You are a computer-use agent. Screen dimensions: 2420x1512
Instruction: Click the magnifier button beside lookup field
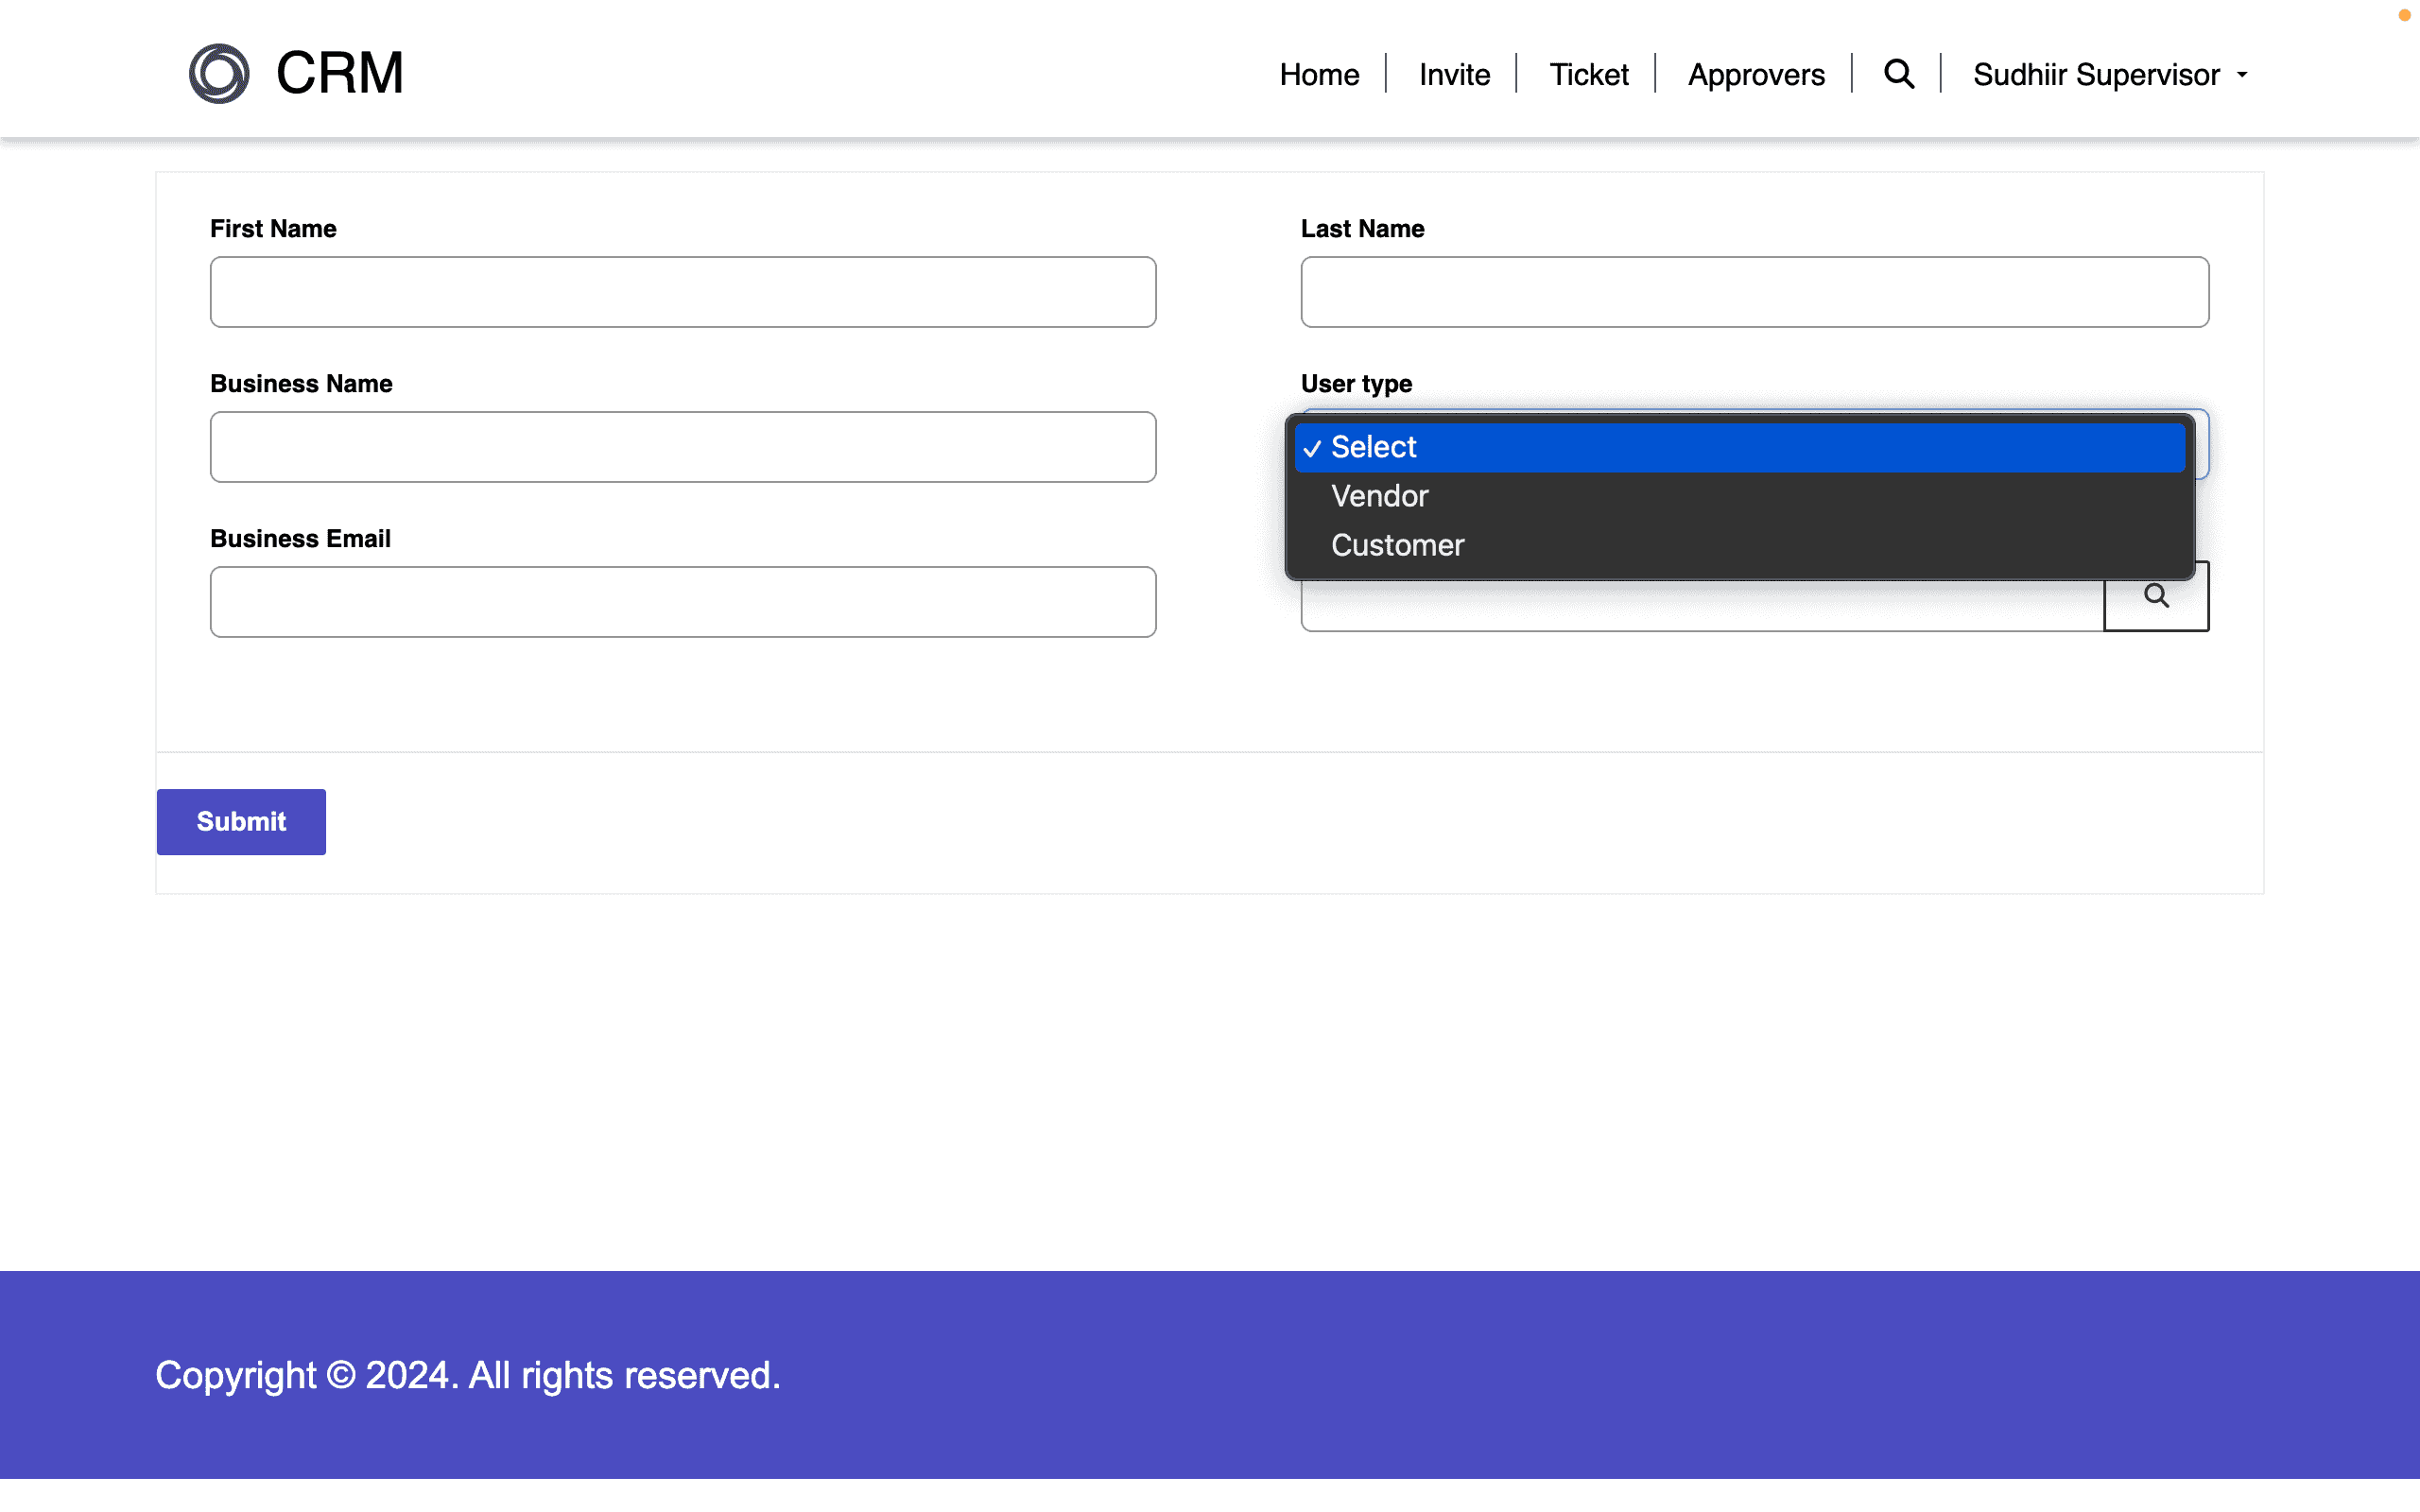2155,598
